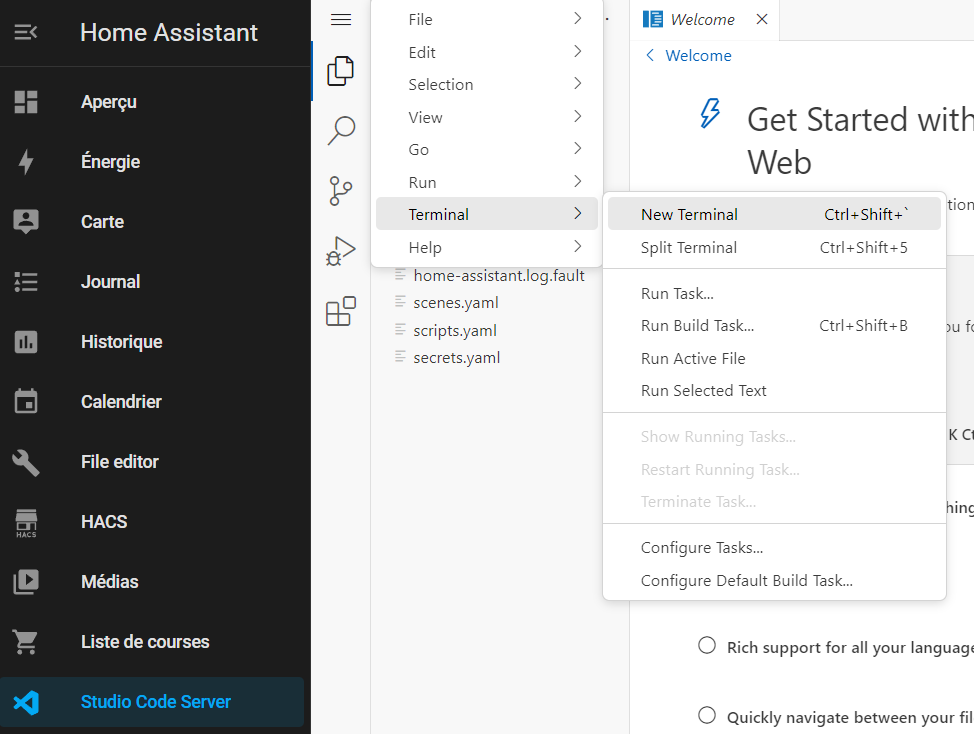Screen dimensions: 974x734
Task: Click the lightning icon beside Get Started
Action: point(710,113)
